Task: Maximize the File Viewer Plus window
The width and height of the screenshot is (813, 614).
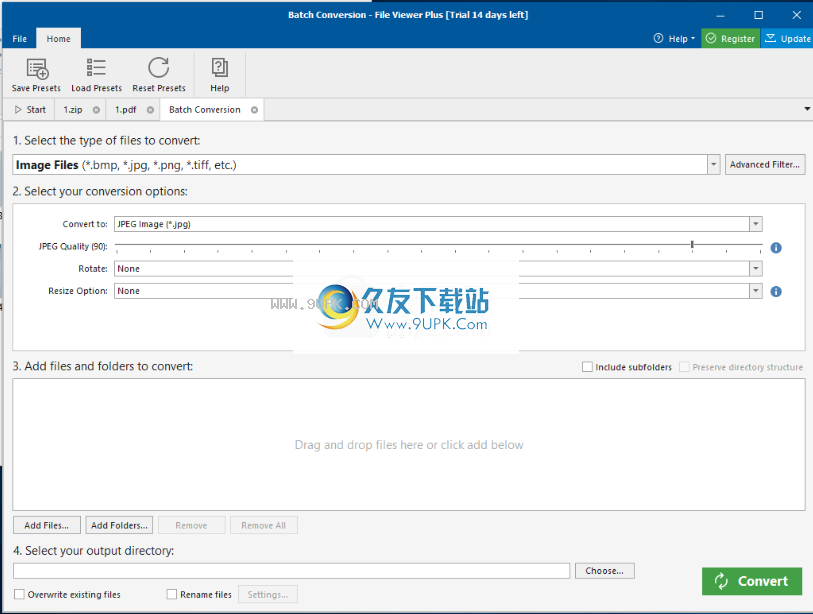Action: (759, 15)
